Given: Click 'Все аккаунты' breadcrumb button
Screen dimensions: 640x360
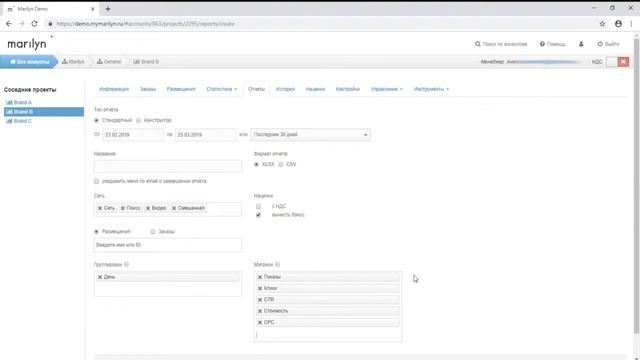Looking at the screenshot, I should click(x=29, y=62).
